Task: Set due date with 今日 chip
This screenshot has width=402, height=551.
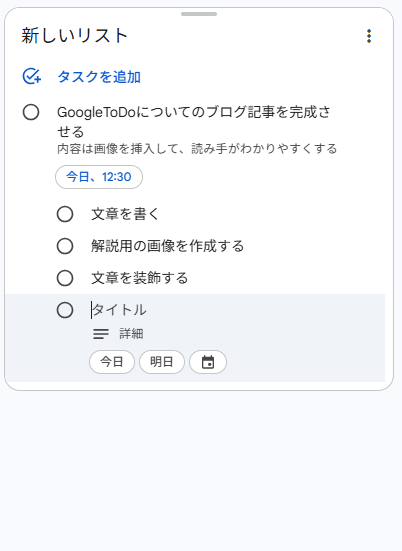Action: tap(112, 362)
